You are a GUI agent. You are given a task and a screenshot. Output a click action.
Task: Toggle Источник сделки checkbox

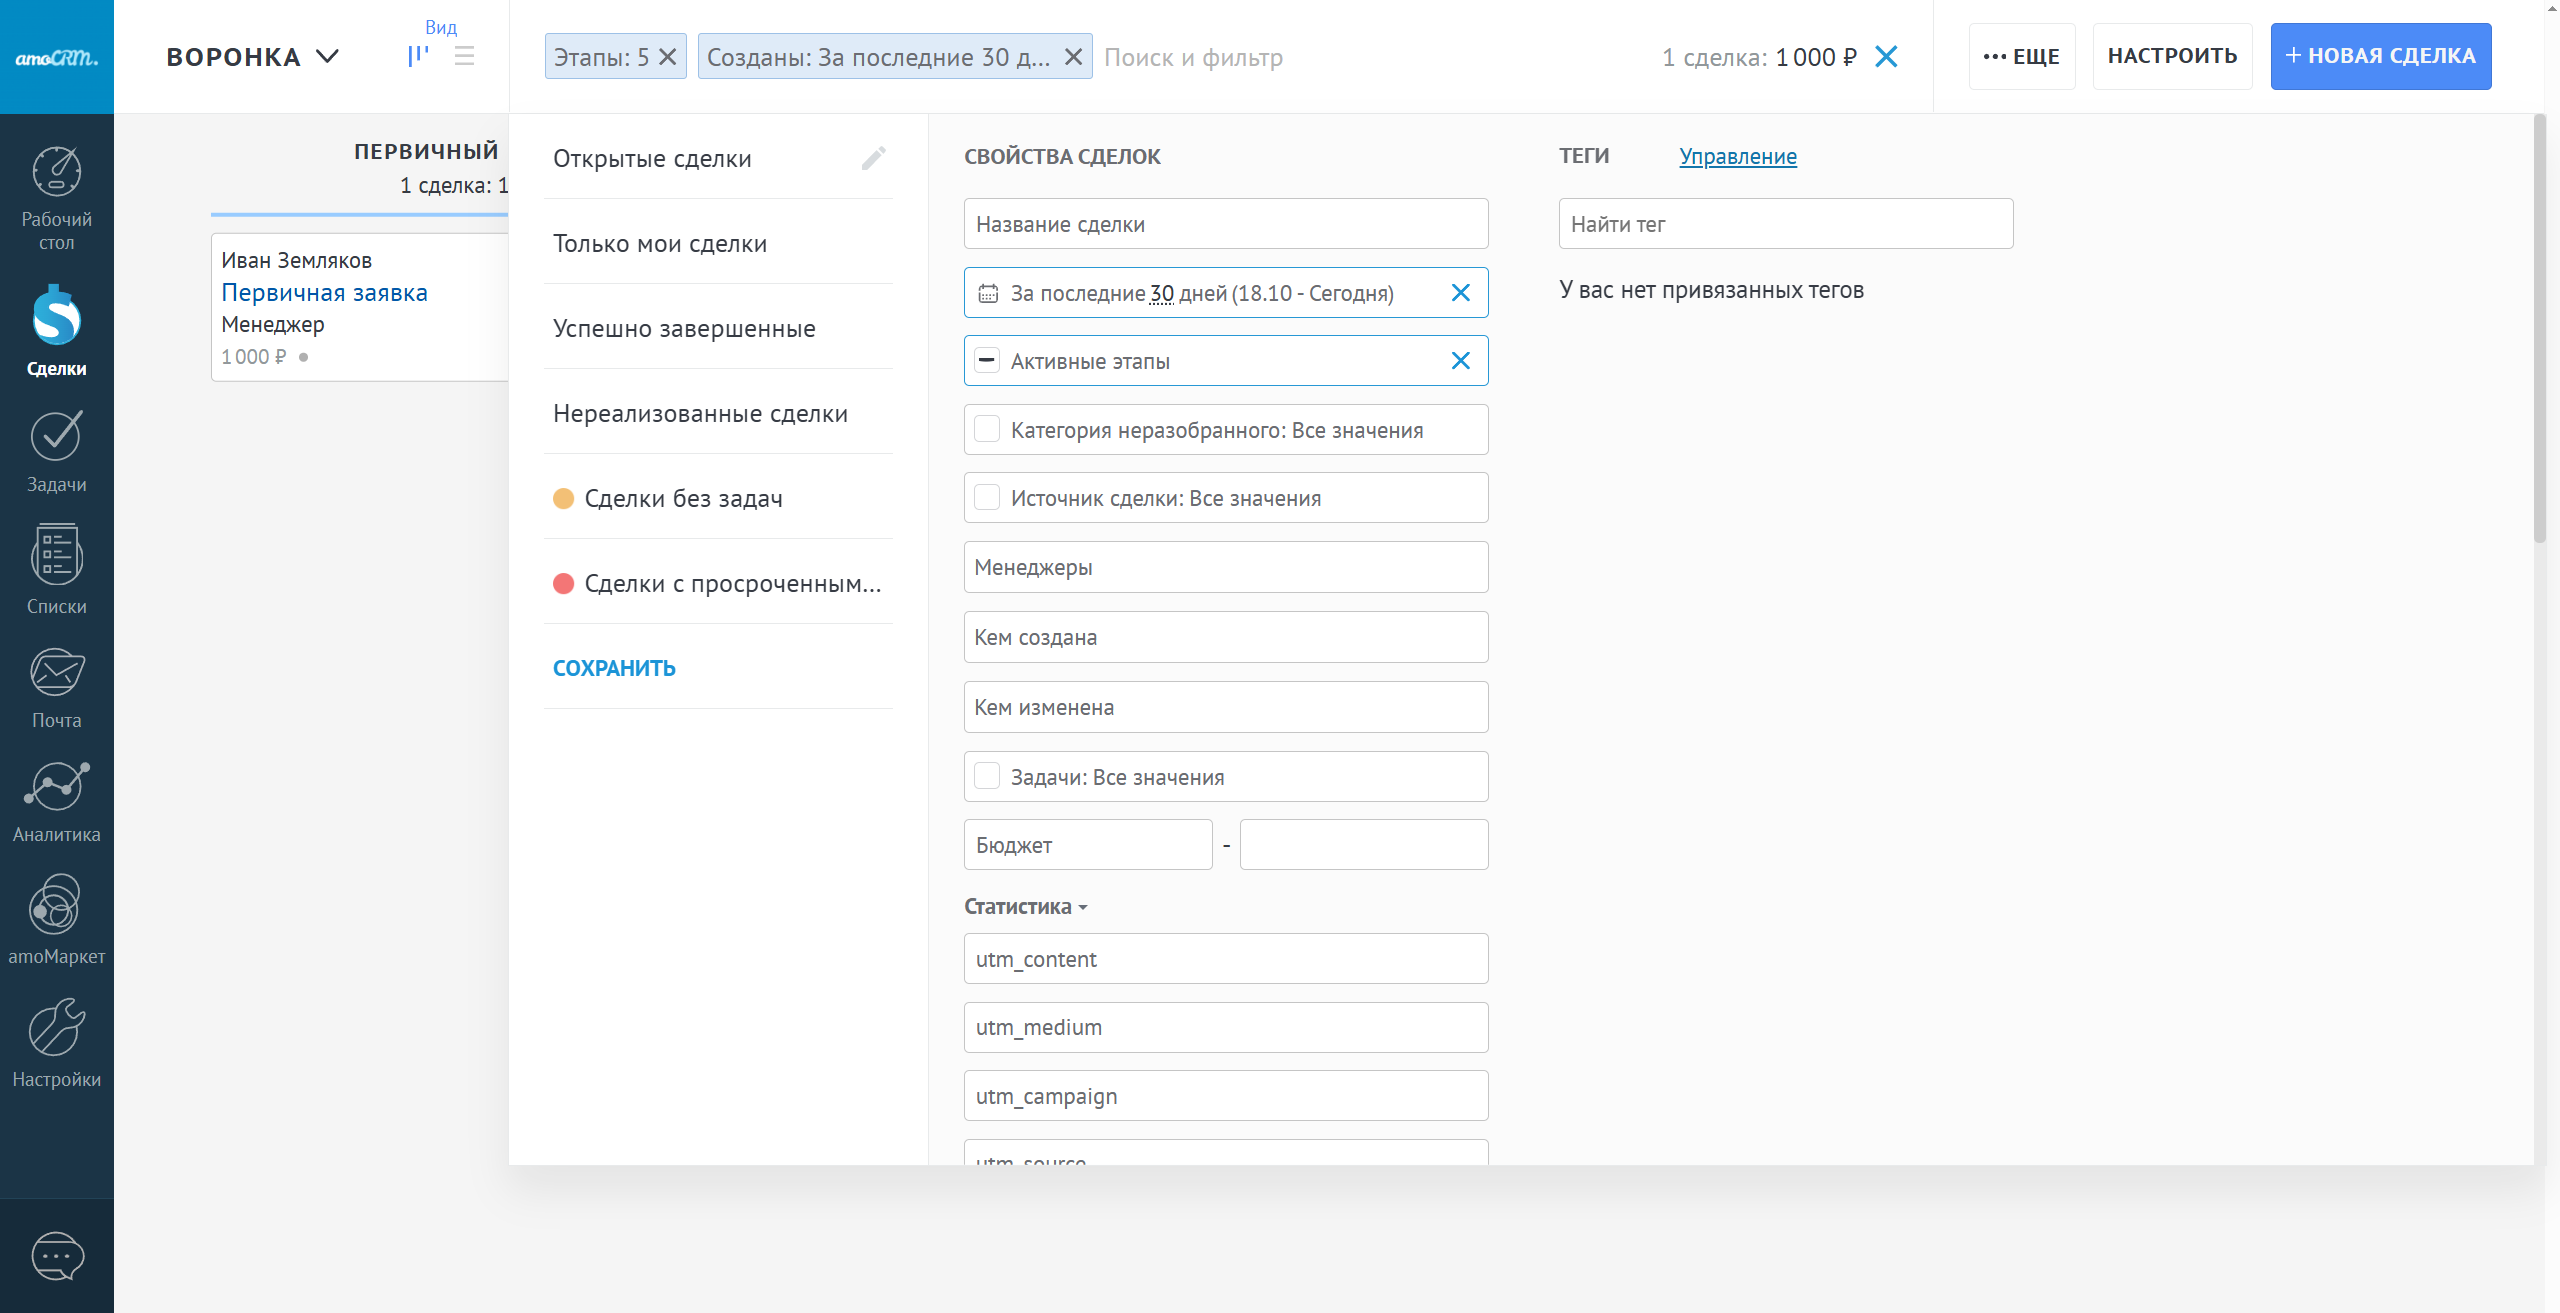click(x=987, y=498)
